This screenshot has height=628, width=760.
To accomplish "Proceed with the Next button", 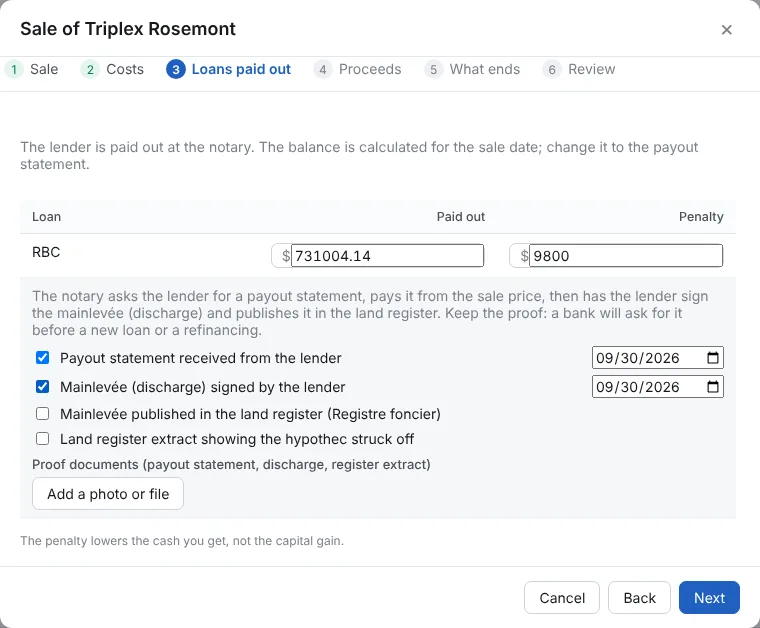I will point(709,597).
